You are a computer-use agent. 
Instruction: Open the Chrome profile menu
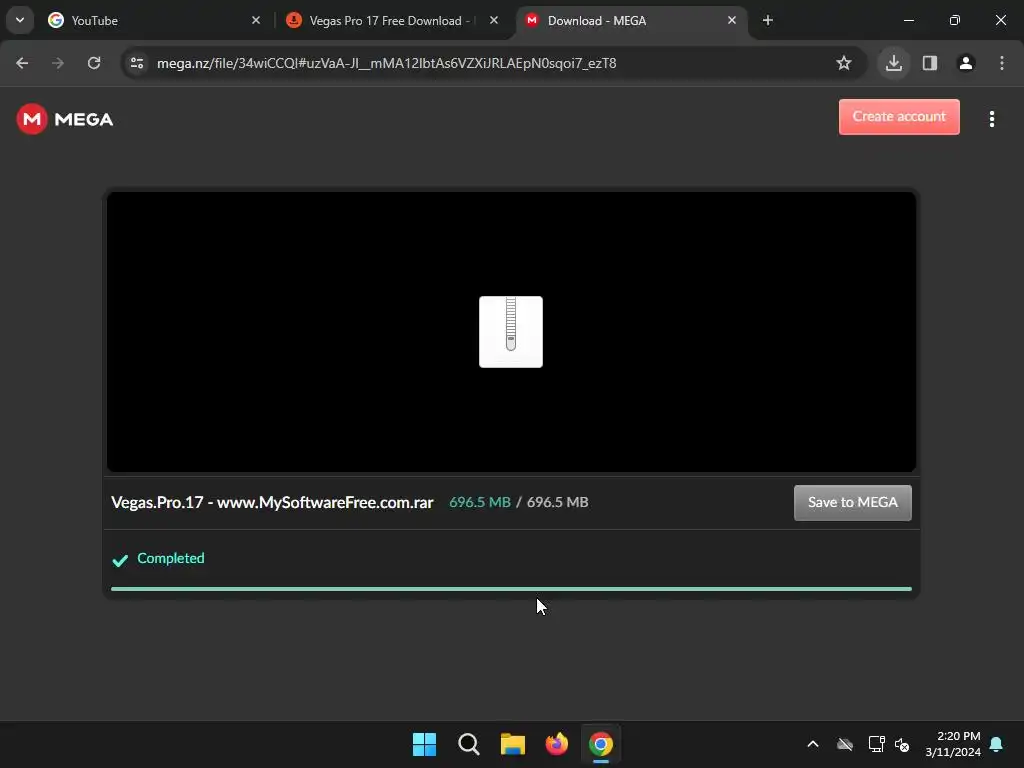coord(966,63)
